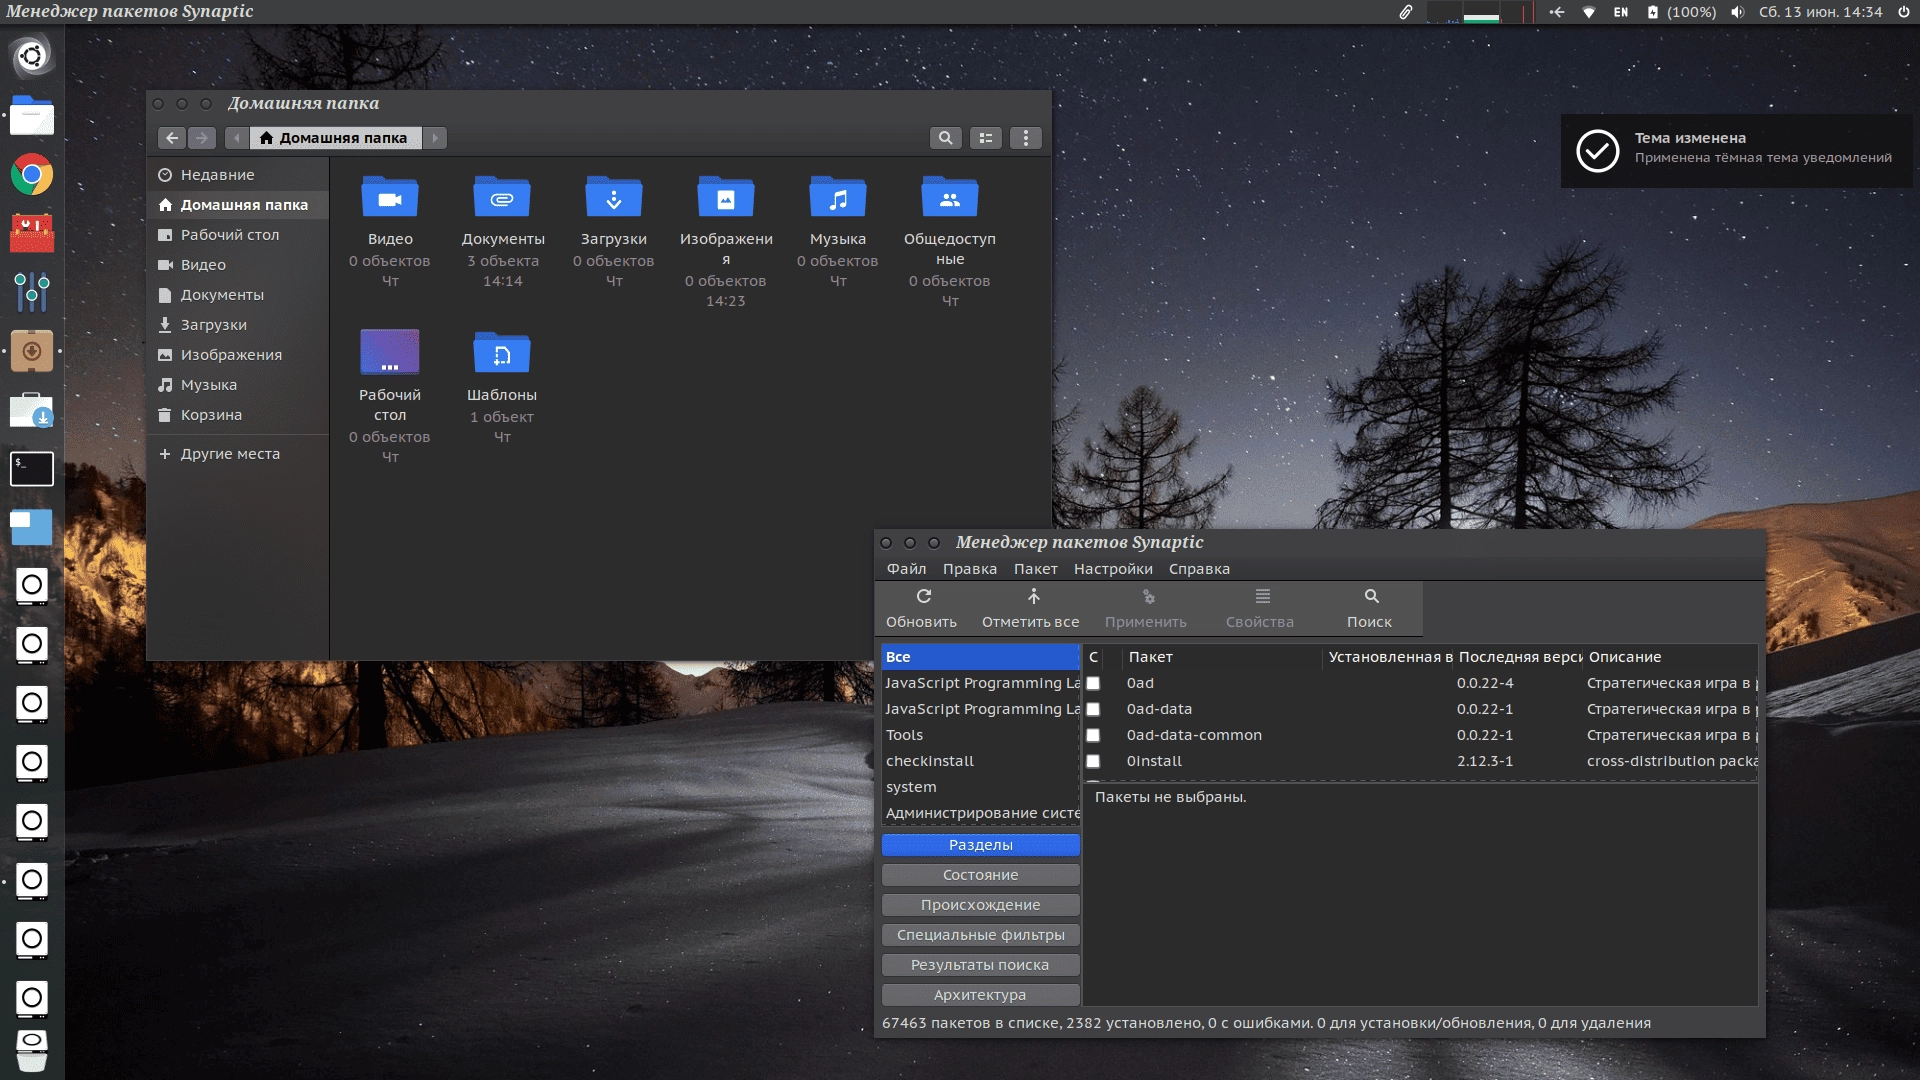1920x1080 pixels.
Task: Open Музыка in file manager sidebar
Action: coord(238,385)
